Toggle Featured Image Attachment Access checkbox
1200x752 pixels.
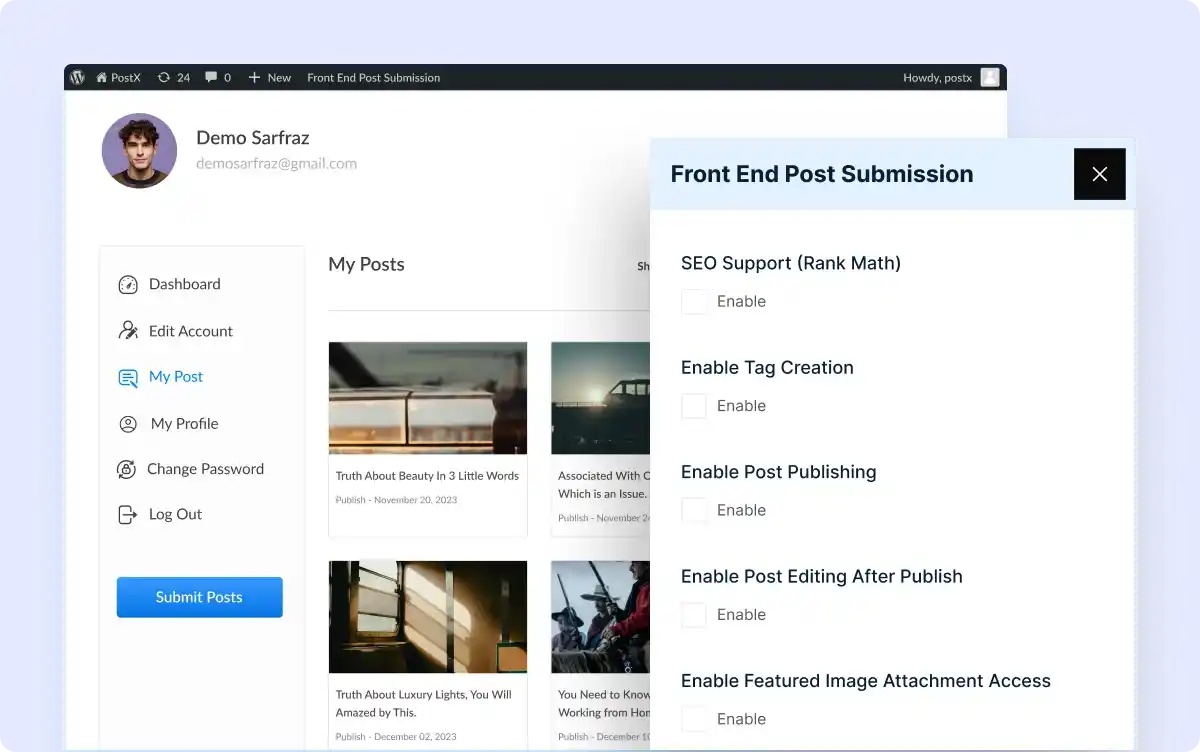pos(694,719)
